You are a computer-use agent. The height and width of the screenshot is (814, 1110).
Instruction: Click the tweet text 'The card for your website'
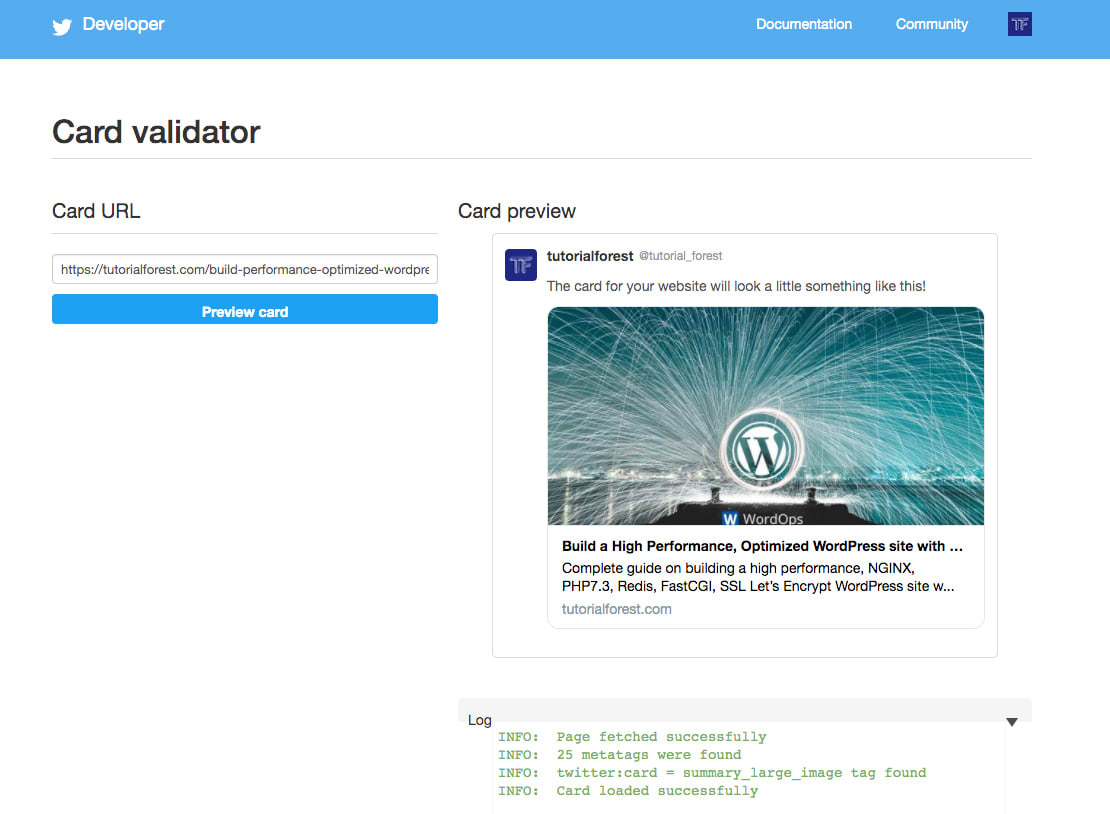click(736, 286)
